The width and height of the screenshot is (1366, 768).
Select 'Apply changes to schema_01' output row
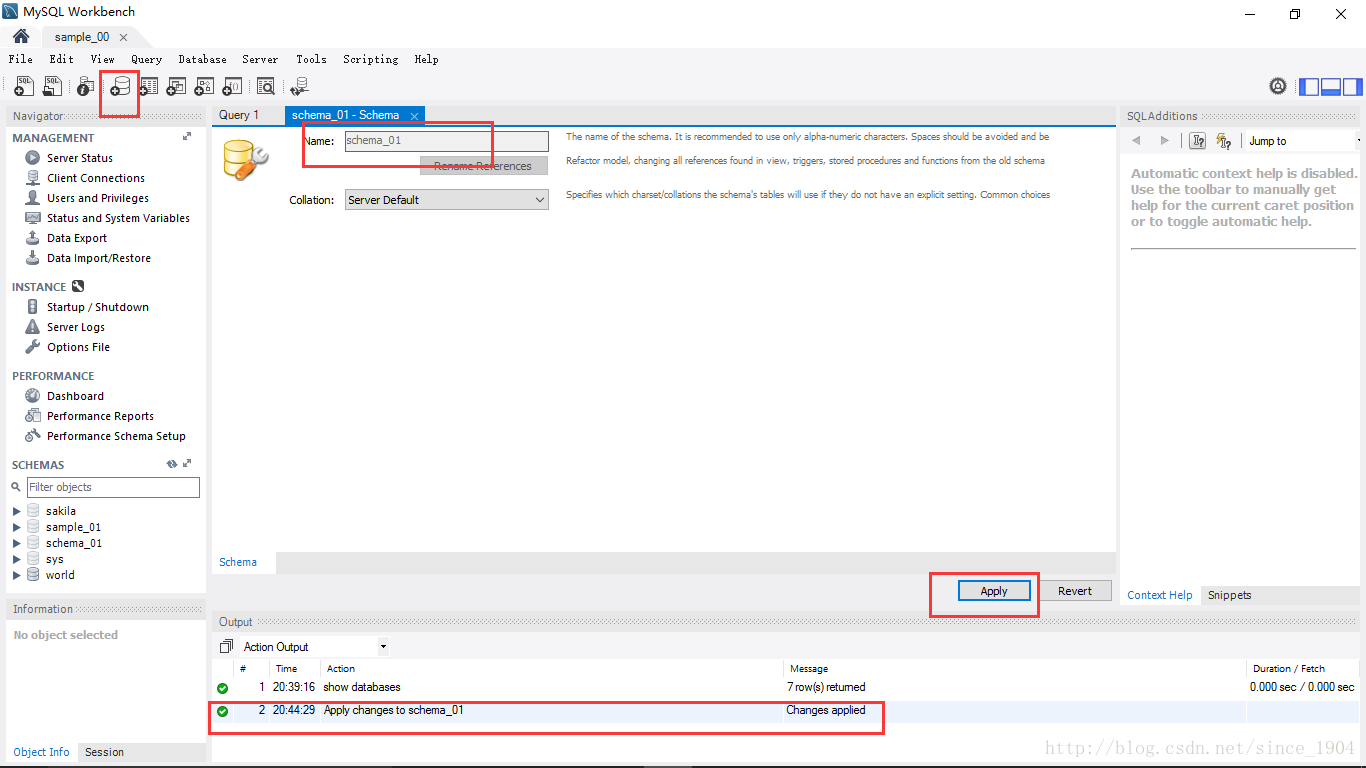coord(785,711)
